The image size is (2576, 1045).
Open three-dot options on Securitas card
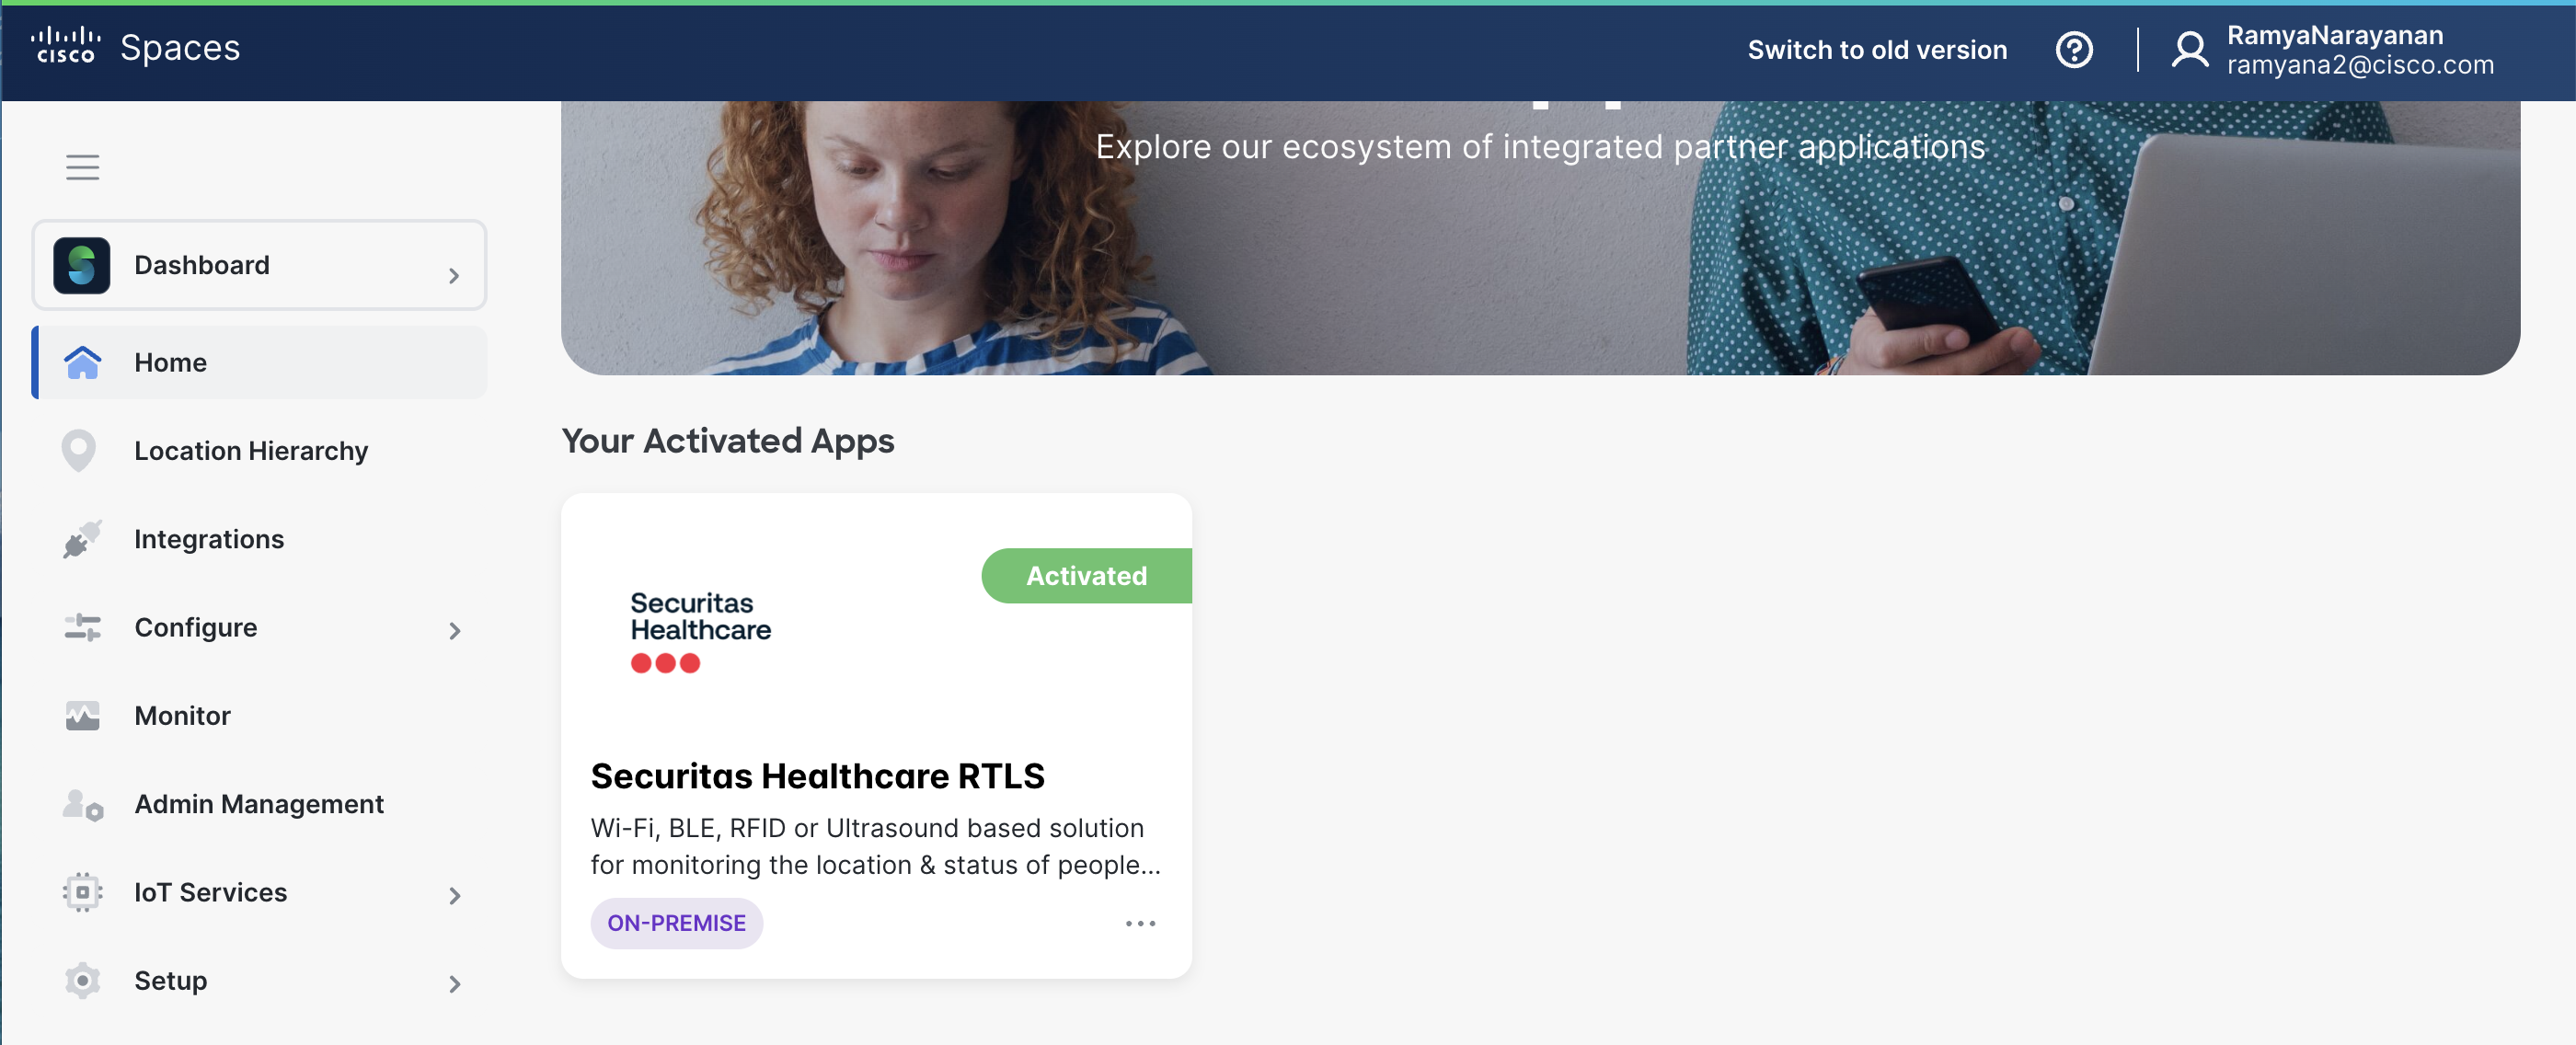coord(1140,923)
